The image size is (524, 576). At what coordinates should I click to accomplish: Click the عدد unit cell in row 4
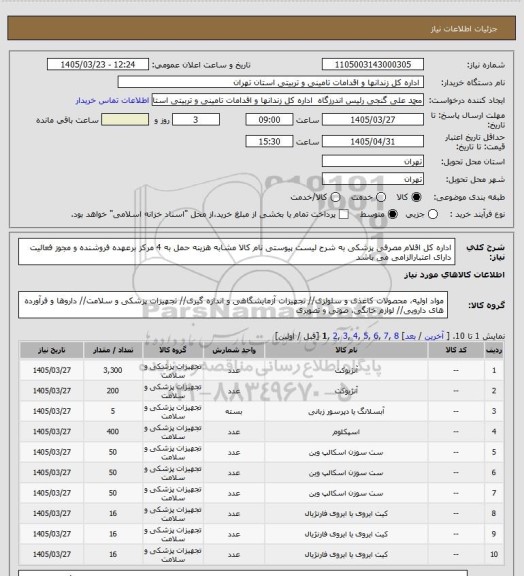pos(234,432)
